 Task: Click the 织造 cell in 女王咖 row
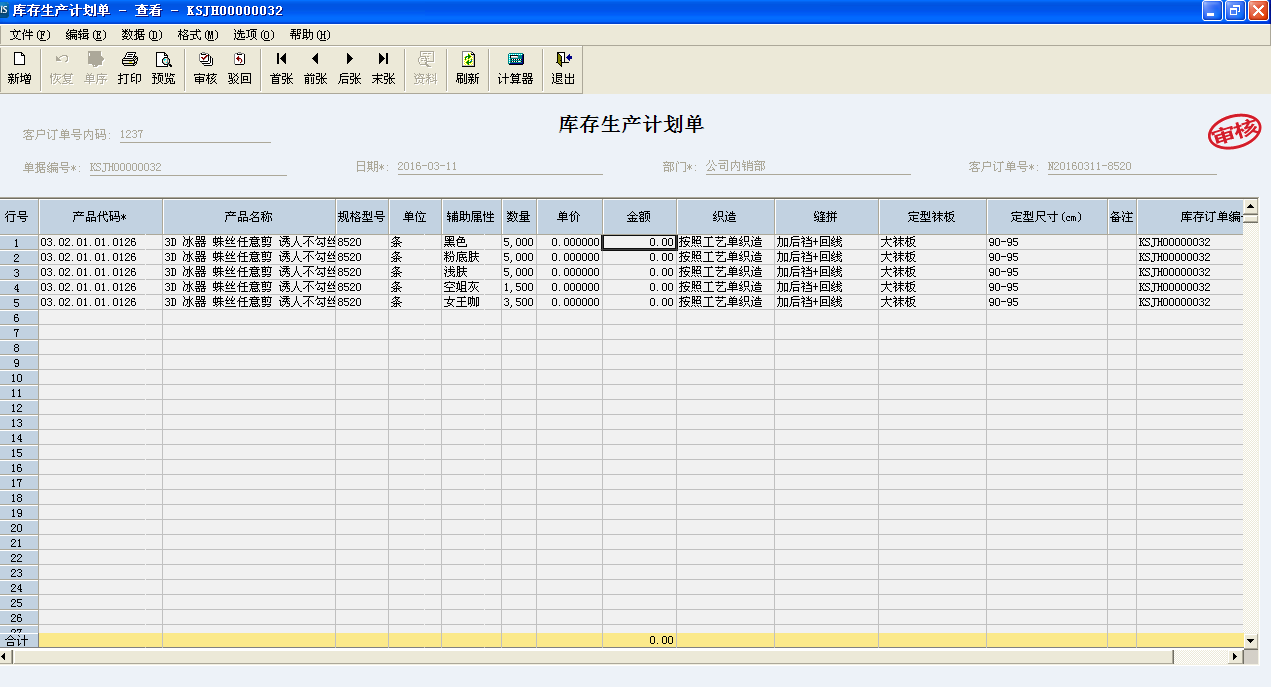tap(726, 302)
